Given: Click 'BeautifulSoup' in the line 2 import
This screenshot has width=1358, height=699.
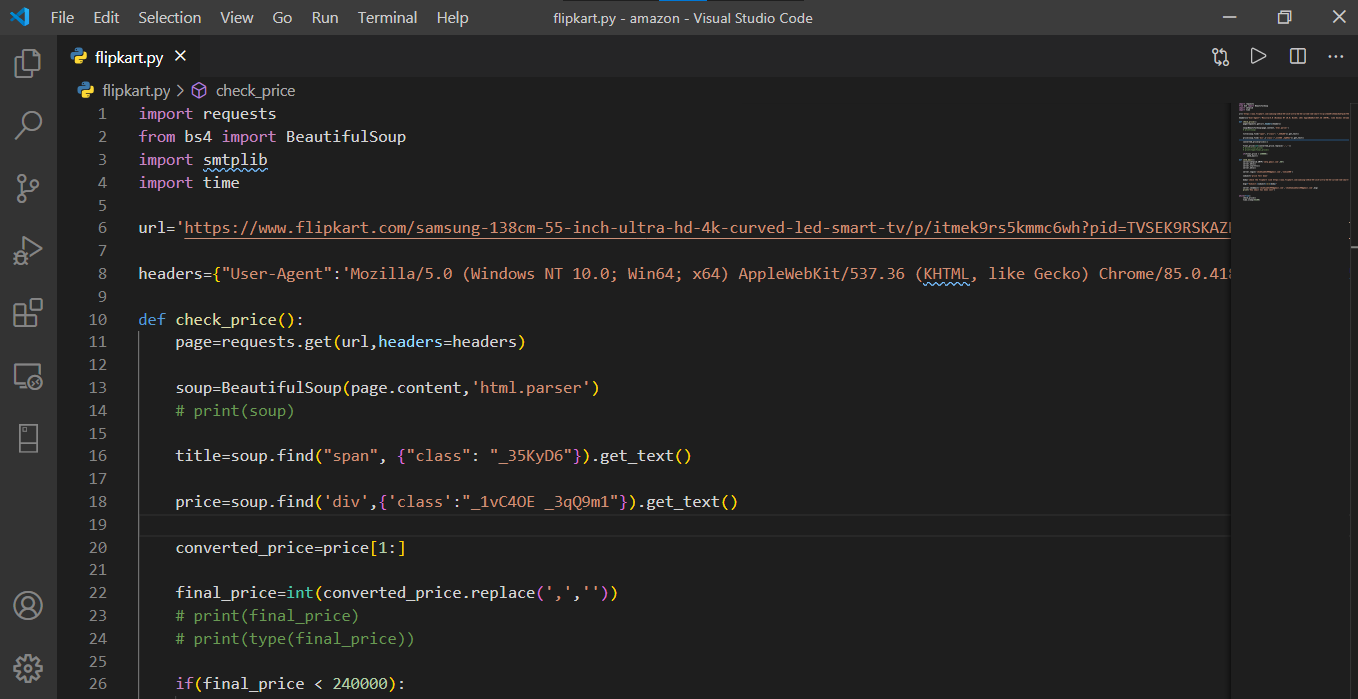Looking at the screenshot, I should [346, 137].
